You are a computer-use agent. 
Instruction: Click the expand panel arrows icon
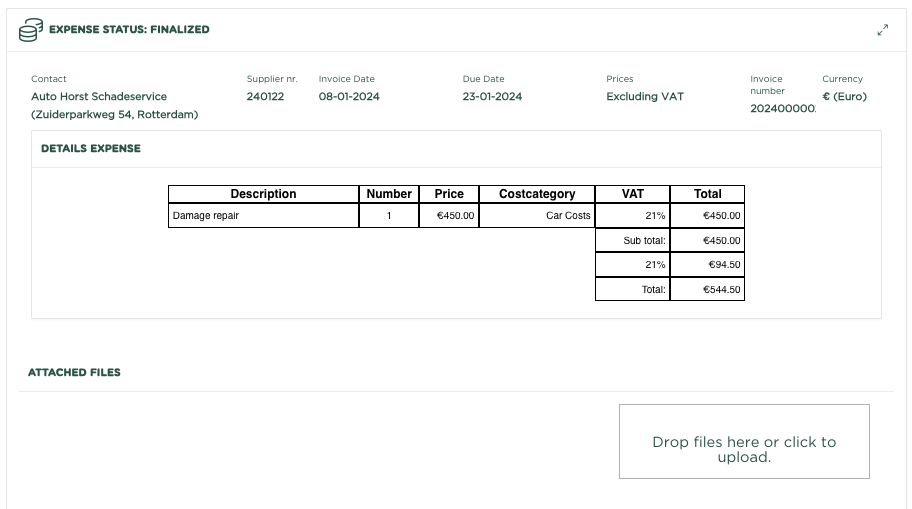pyautogui.click(x=882, y=30)
